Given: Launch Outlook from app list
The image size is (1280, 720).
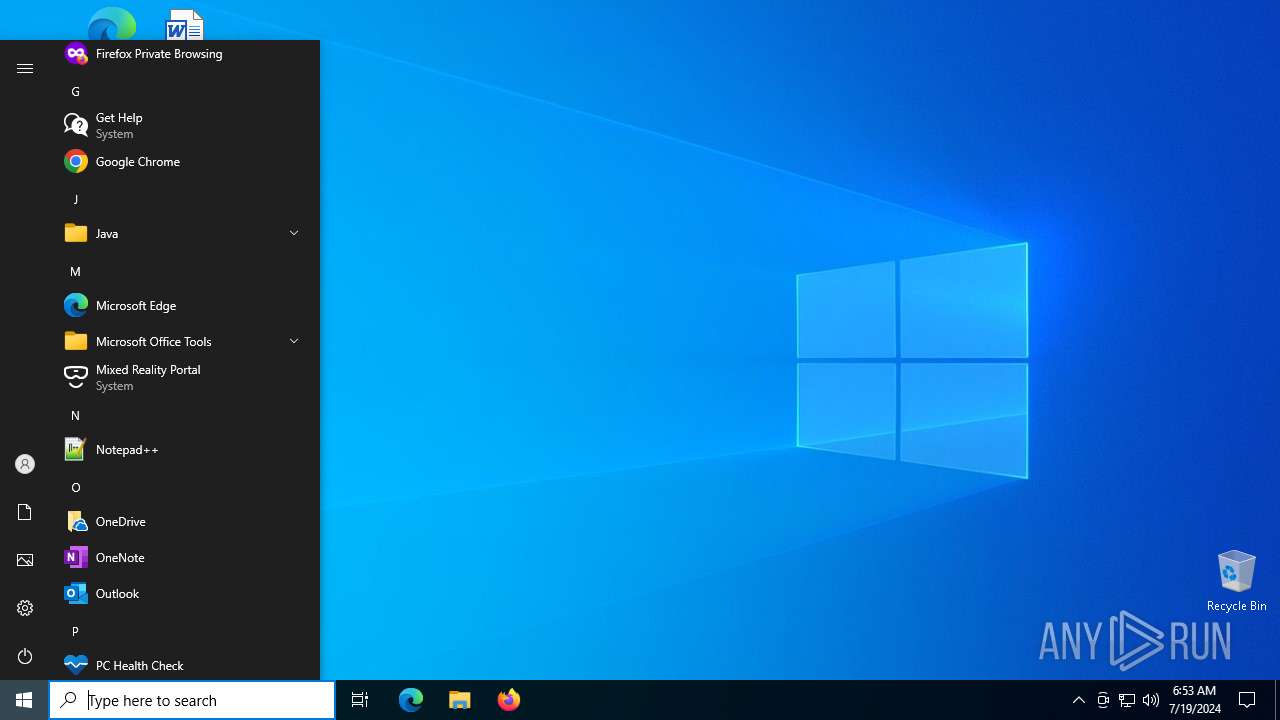Looking at the screenshot, I should click(x=185, y=593).
